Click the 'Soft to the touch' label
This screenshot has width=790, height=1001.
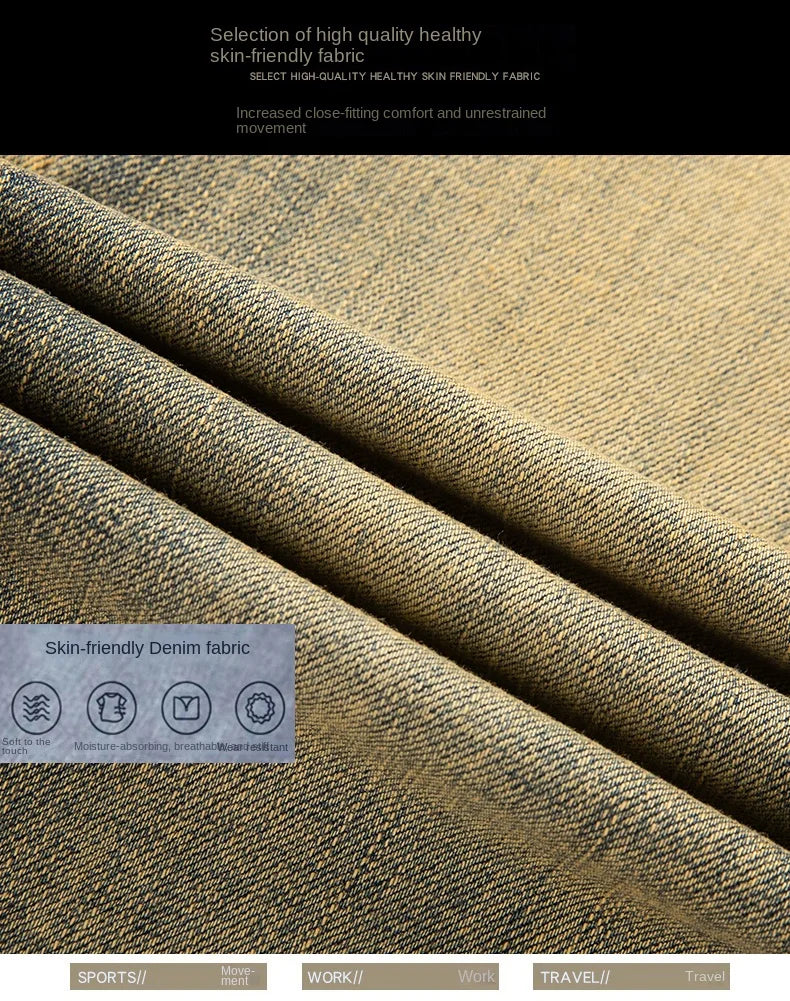[26, 746]
